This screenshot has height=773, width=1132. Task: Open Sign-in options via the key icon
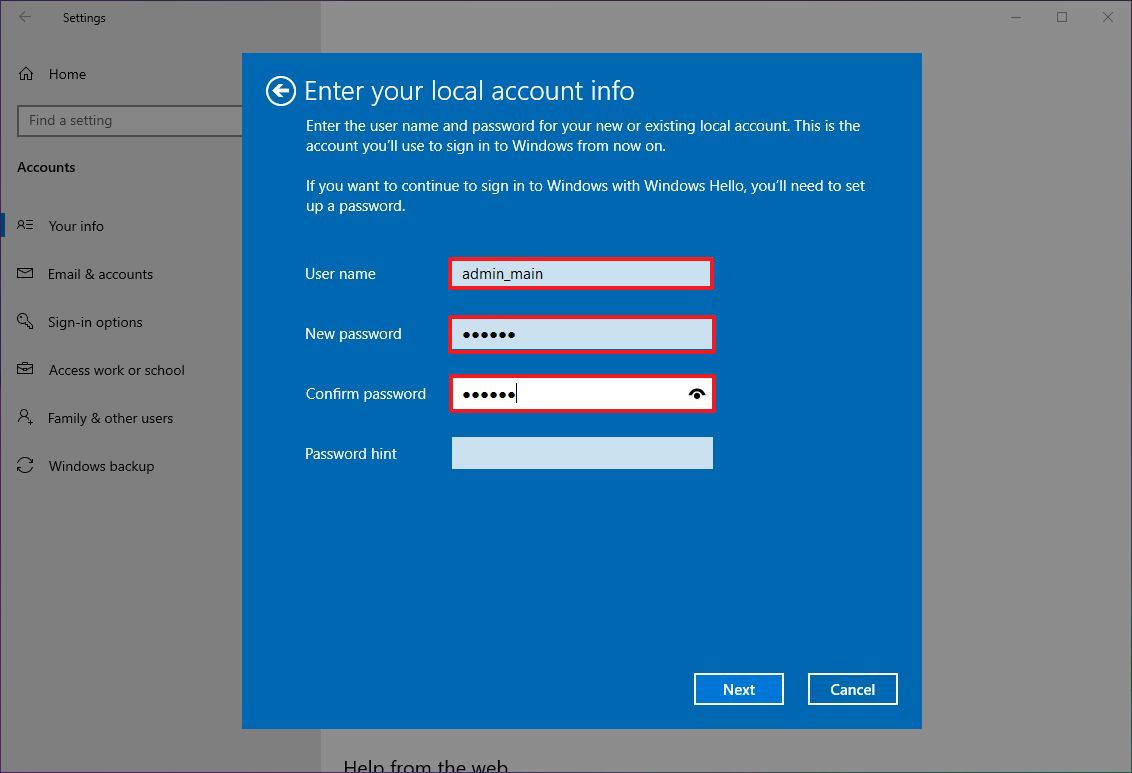pyautogui.click(x=25, y=322)
